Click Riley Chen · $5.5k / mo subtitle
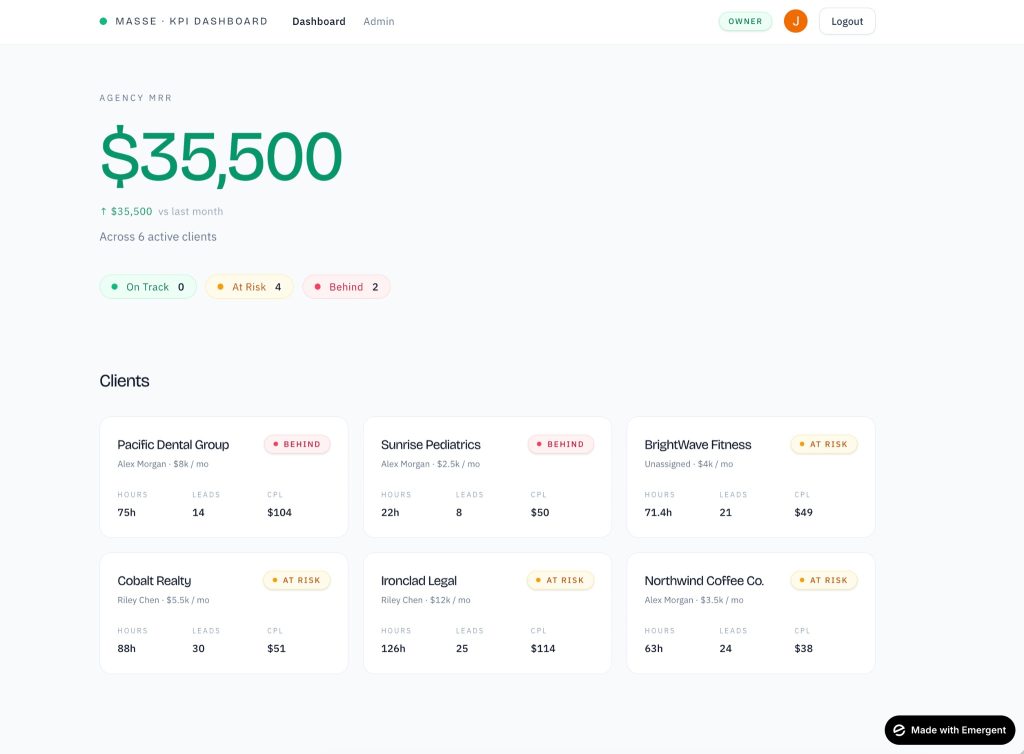This screenshot has width=1024, height=754. [163, 600]
